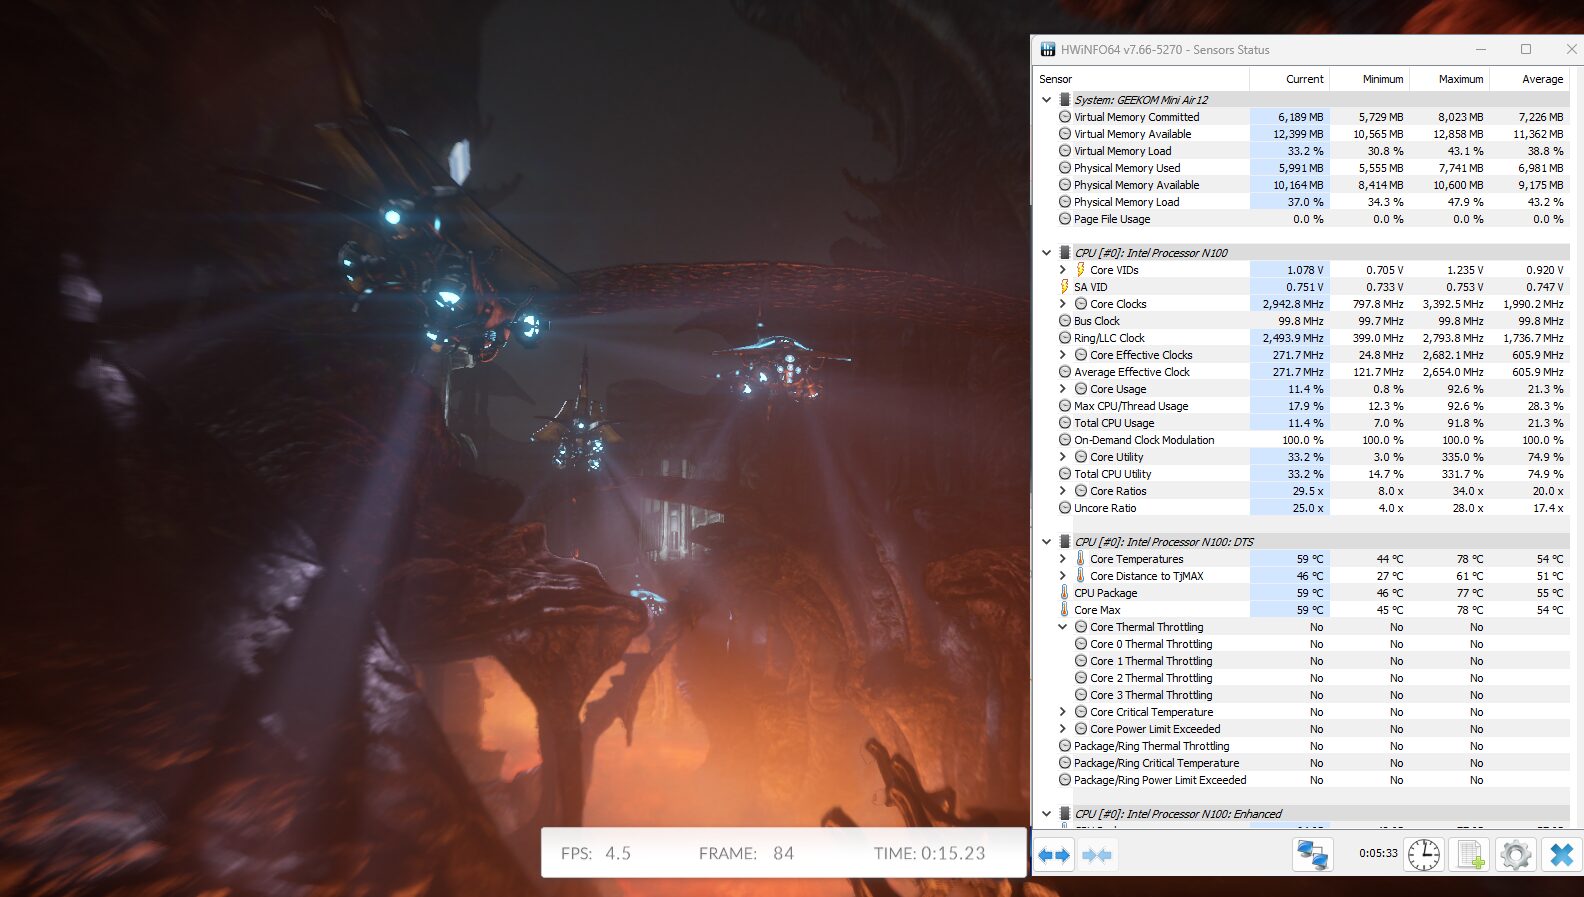
Task: Open the remote network monitoring icon
Action: click(1312, 855)
